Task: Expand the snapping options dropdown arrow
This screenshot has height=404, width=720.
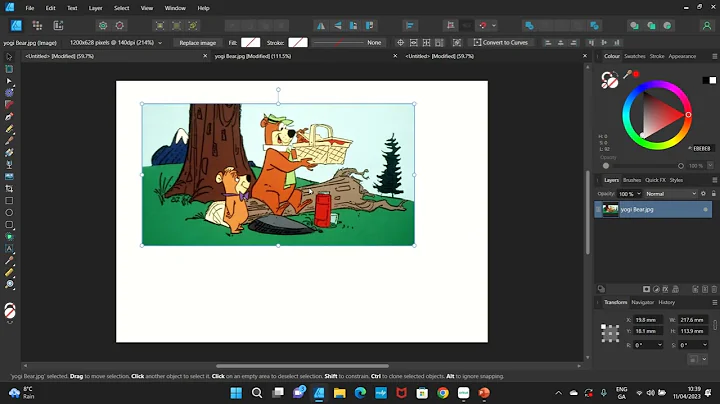Action: coord(494,26)
